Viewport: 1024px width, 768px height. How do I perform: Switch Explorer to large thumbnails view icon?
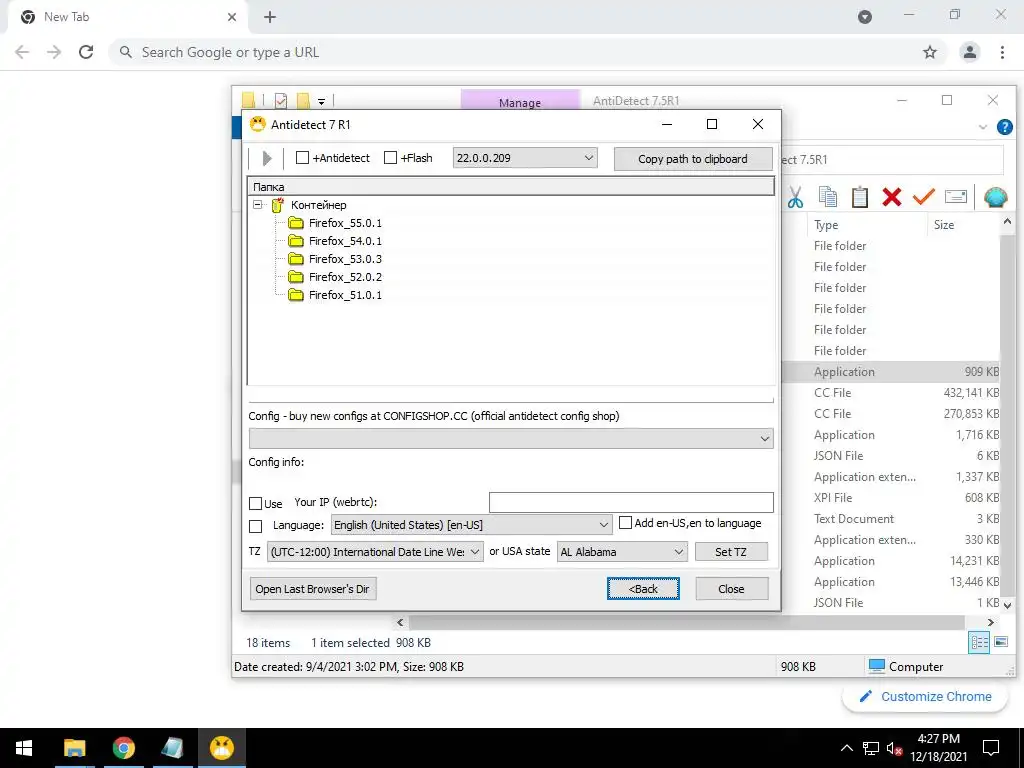point(1000,642)
